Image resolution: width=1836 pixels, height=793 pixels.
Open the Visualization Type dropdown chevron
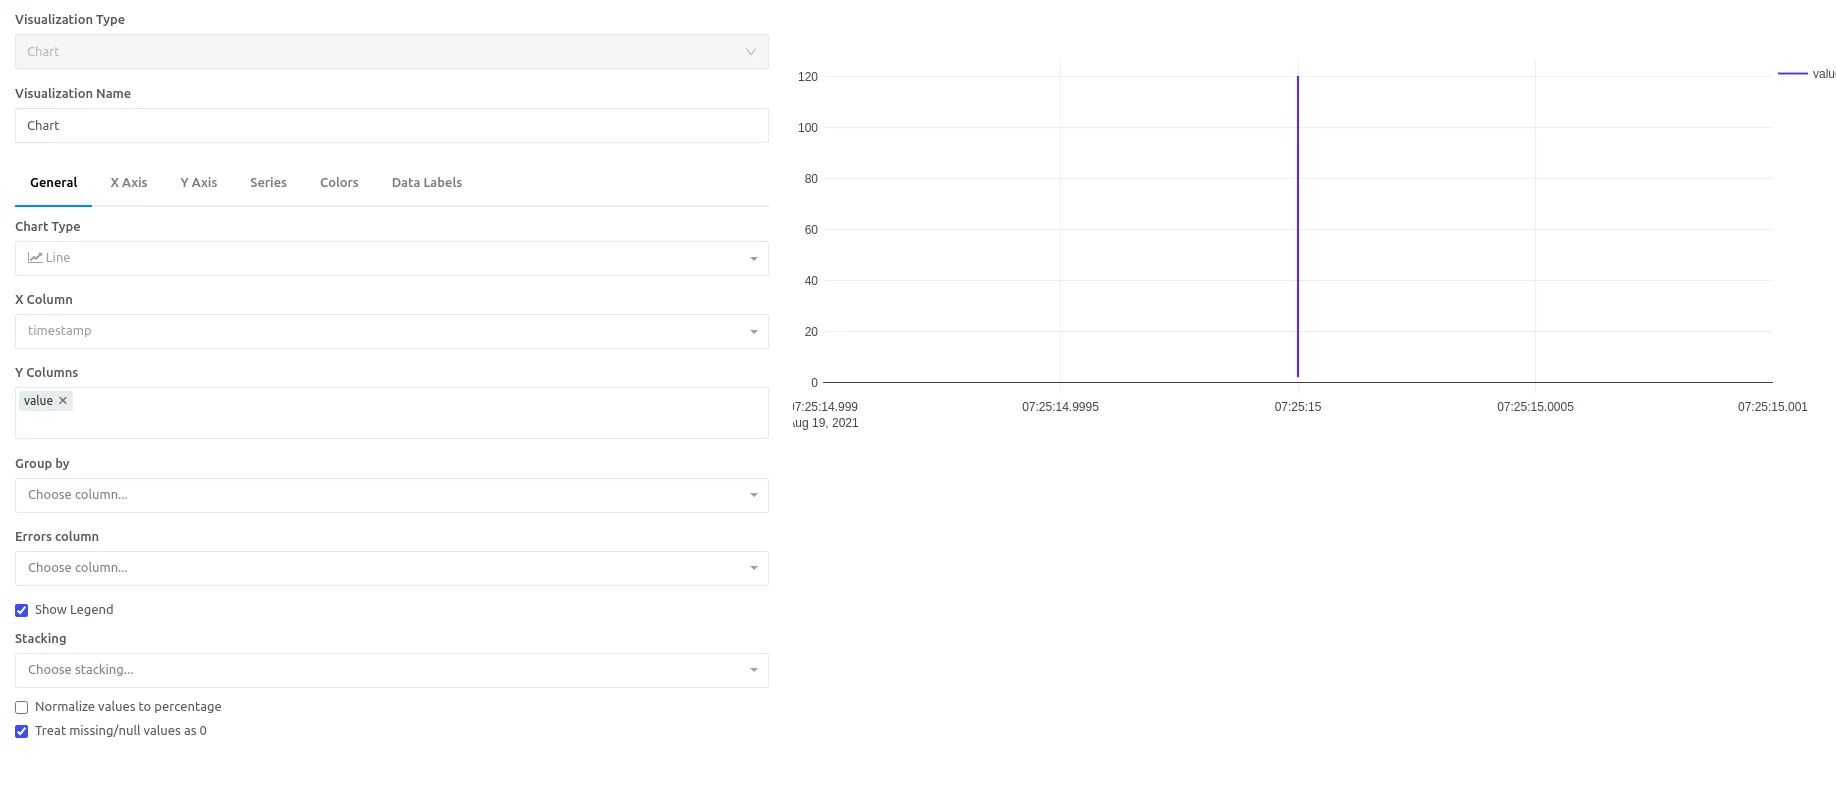point(751,52)
